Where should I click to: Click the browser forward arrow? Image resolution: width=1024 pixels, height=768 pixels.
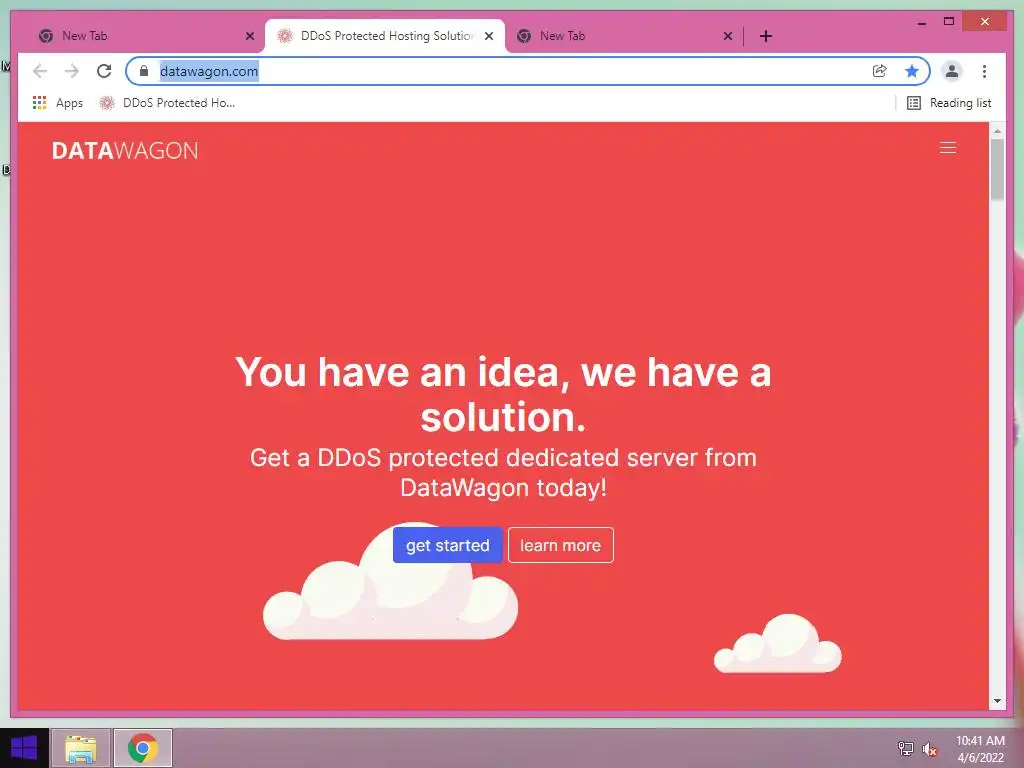(72, 71)
